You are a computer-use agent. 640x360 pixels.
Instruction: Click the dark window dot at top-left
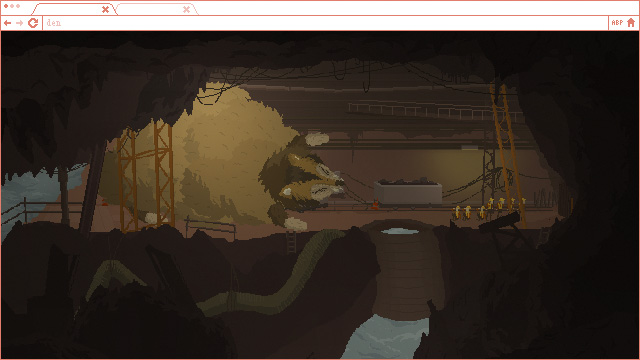point(6,6)
